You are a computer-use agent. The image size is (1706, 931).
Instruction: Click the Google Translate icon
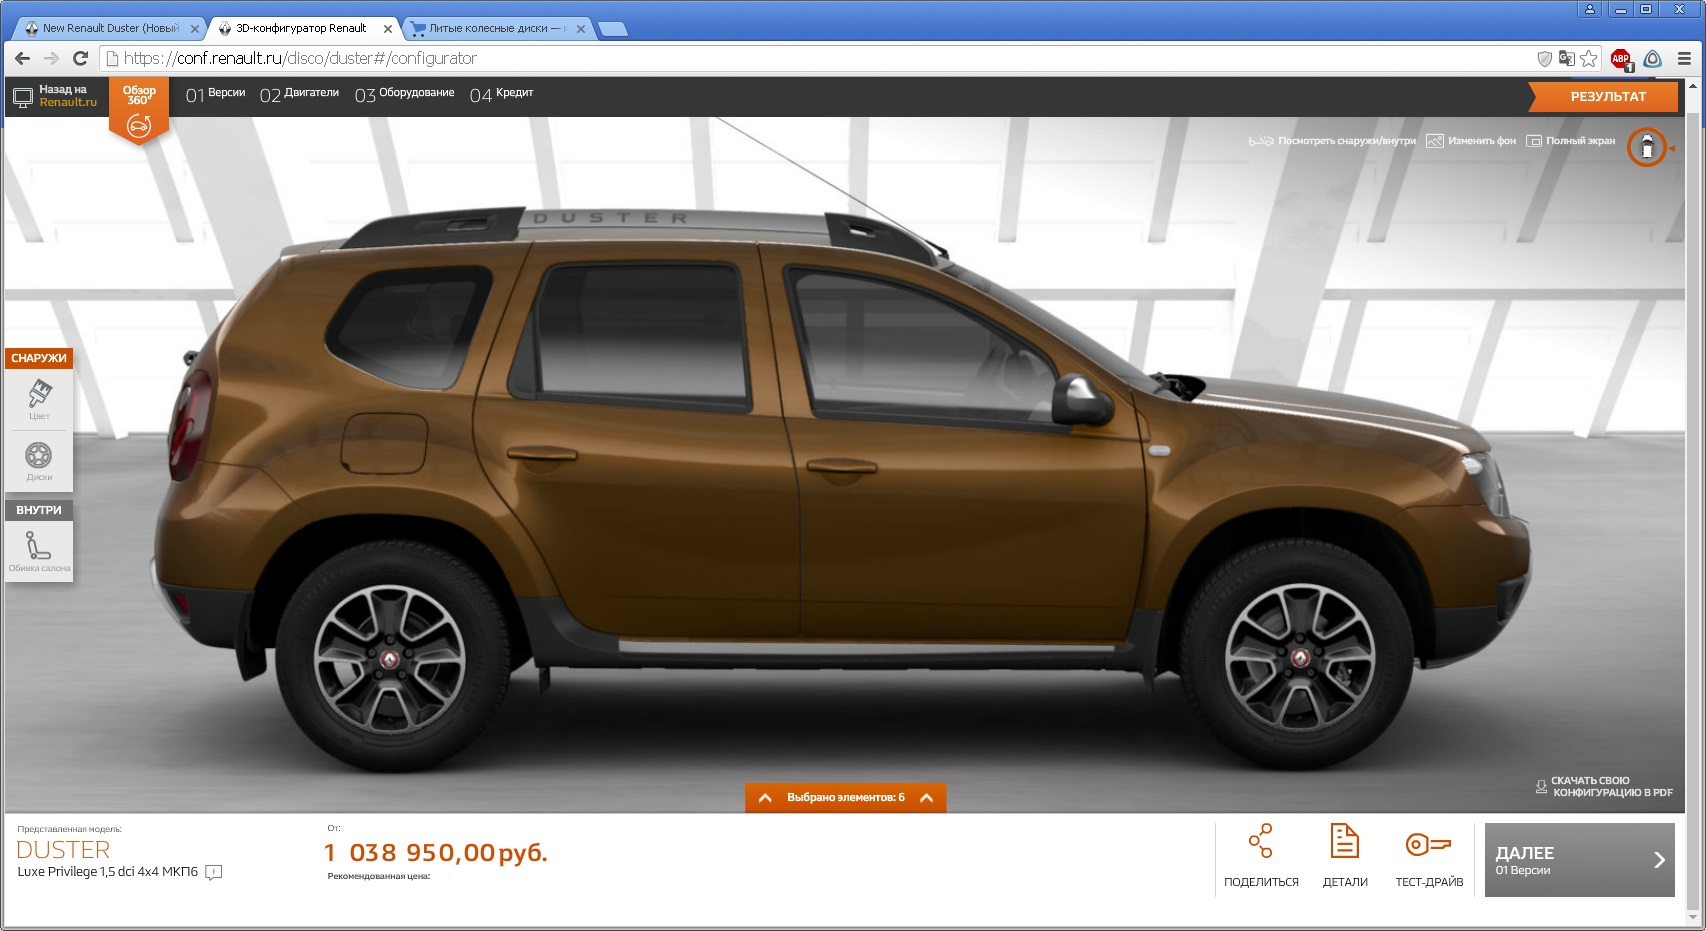pos(1567,58)
